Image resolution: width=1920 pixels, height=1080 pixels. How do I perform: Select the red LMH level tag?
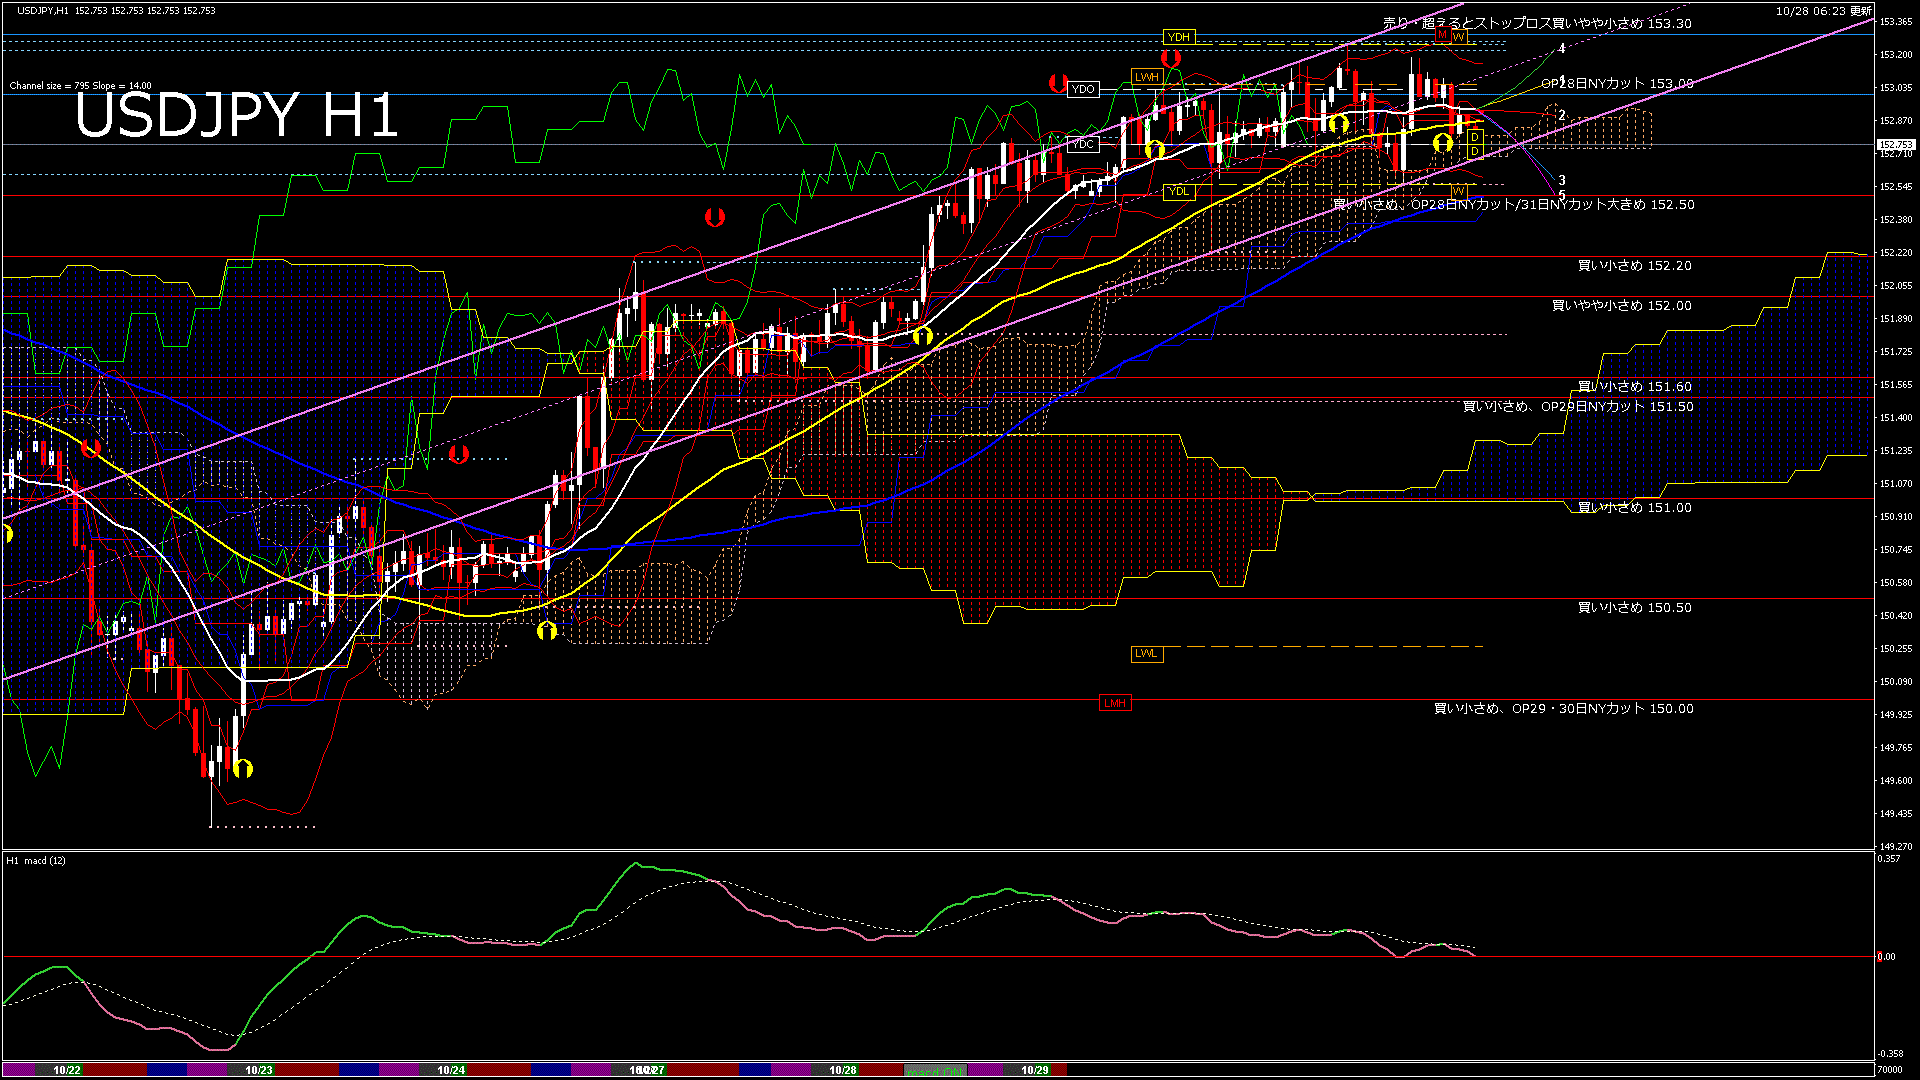[1114, 703]
